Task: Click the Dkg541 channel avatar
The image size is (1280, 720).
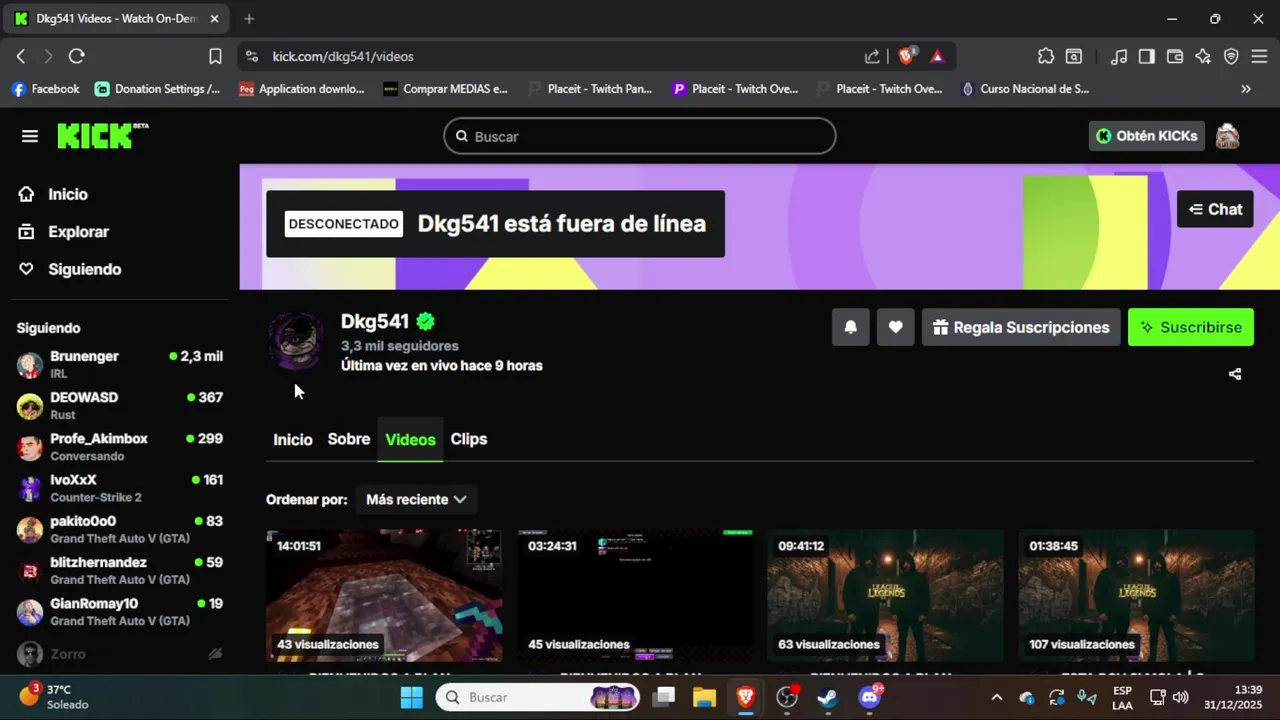Action: pos(296,341)
